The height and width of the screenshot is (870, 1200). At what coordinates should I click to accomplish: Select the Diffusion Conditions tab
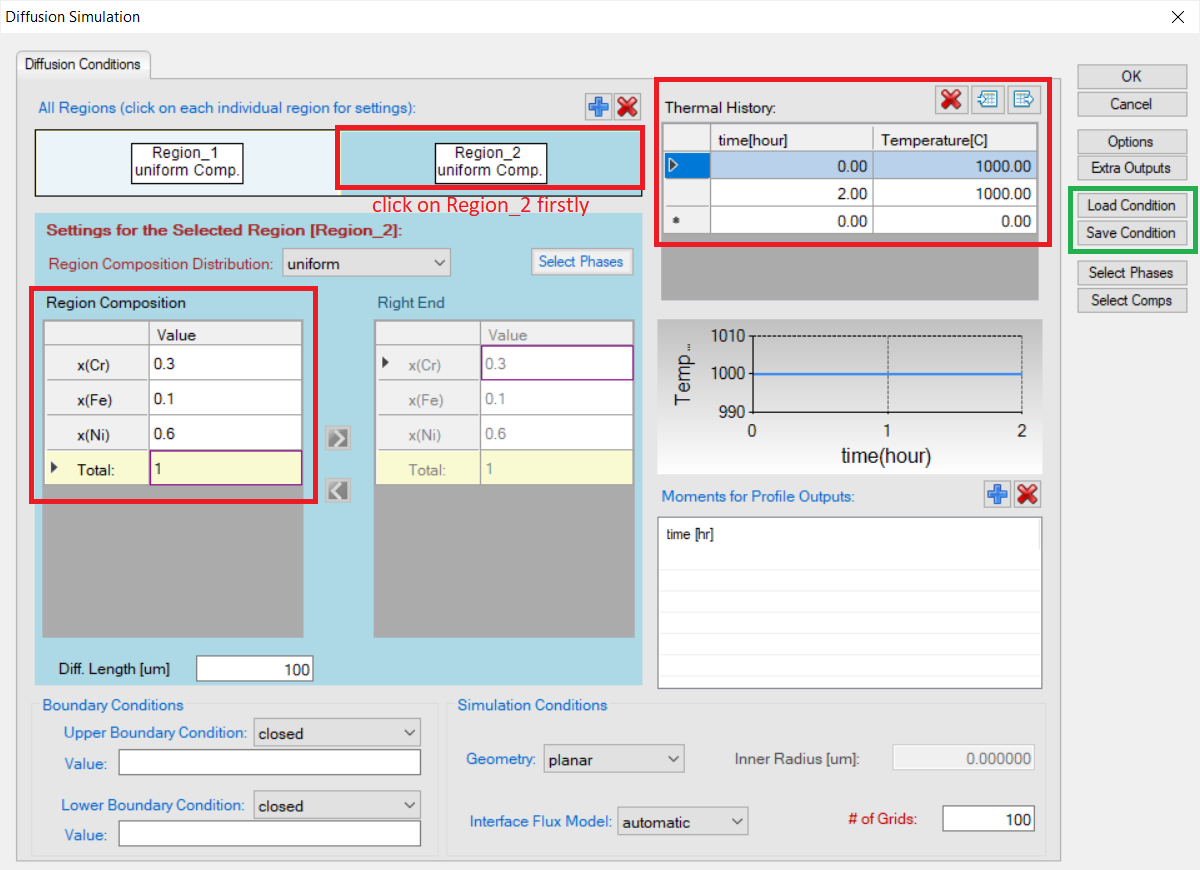[x=83, y=64]
